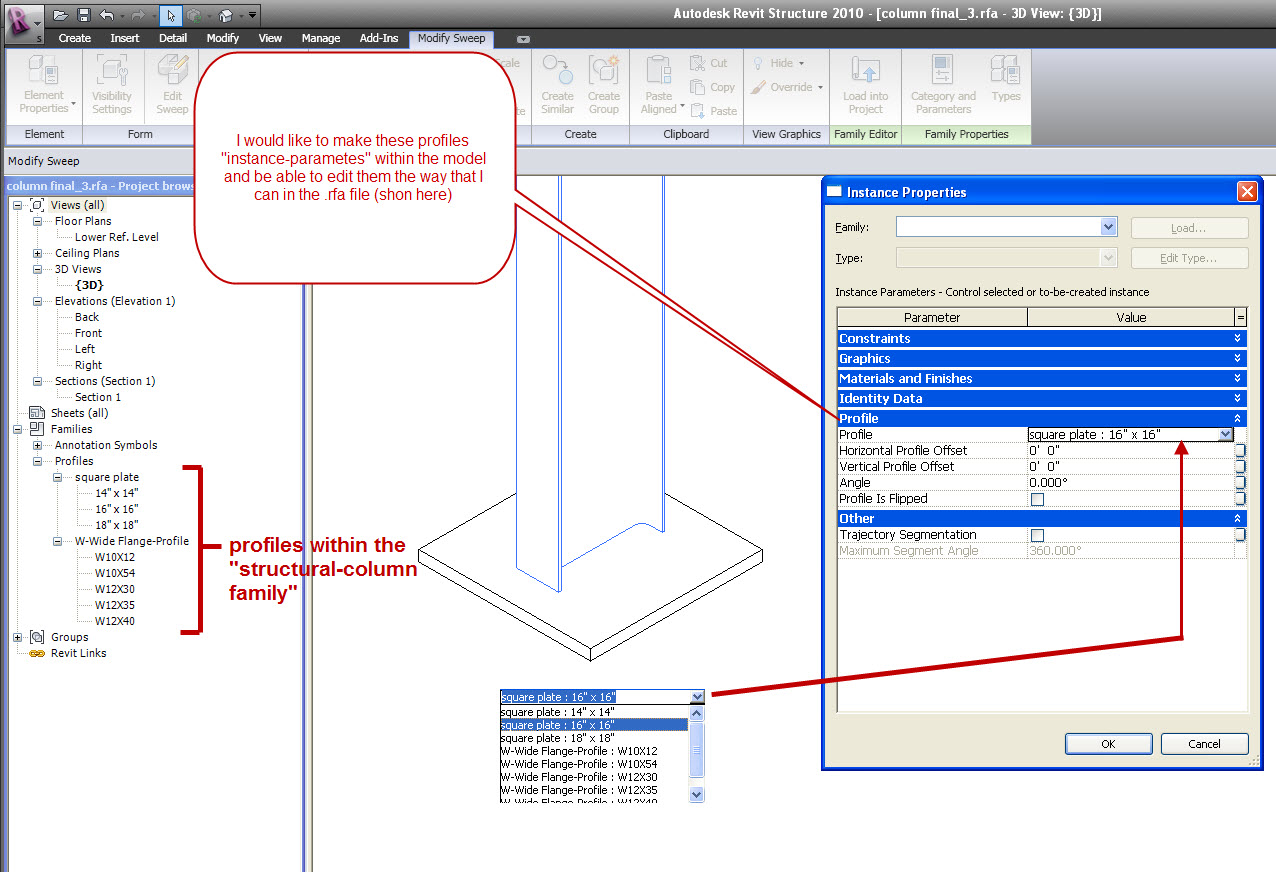Open the Manage ribbon tab
This screenshot has height=872, width=1276.
[321, 38]
